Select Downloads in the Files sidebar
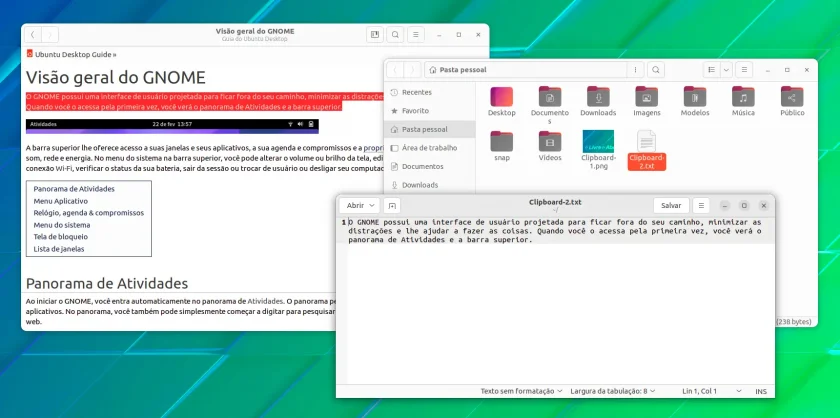Screen dimensions: 840x418 [430, 185]
